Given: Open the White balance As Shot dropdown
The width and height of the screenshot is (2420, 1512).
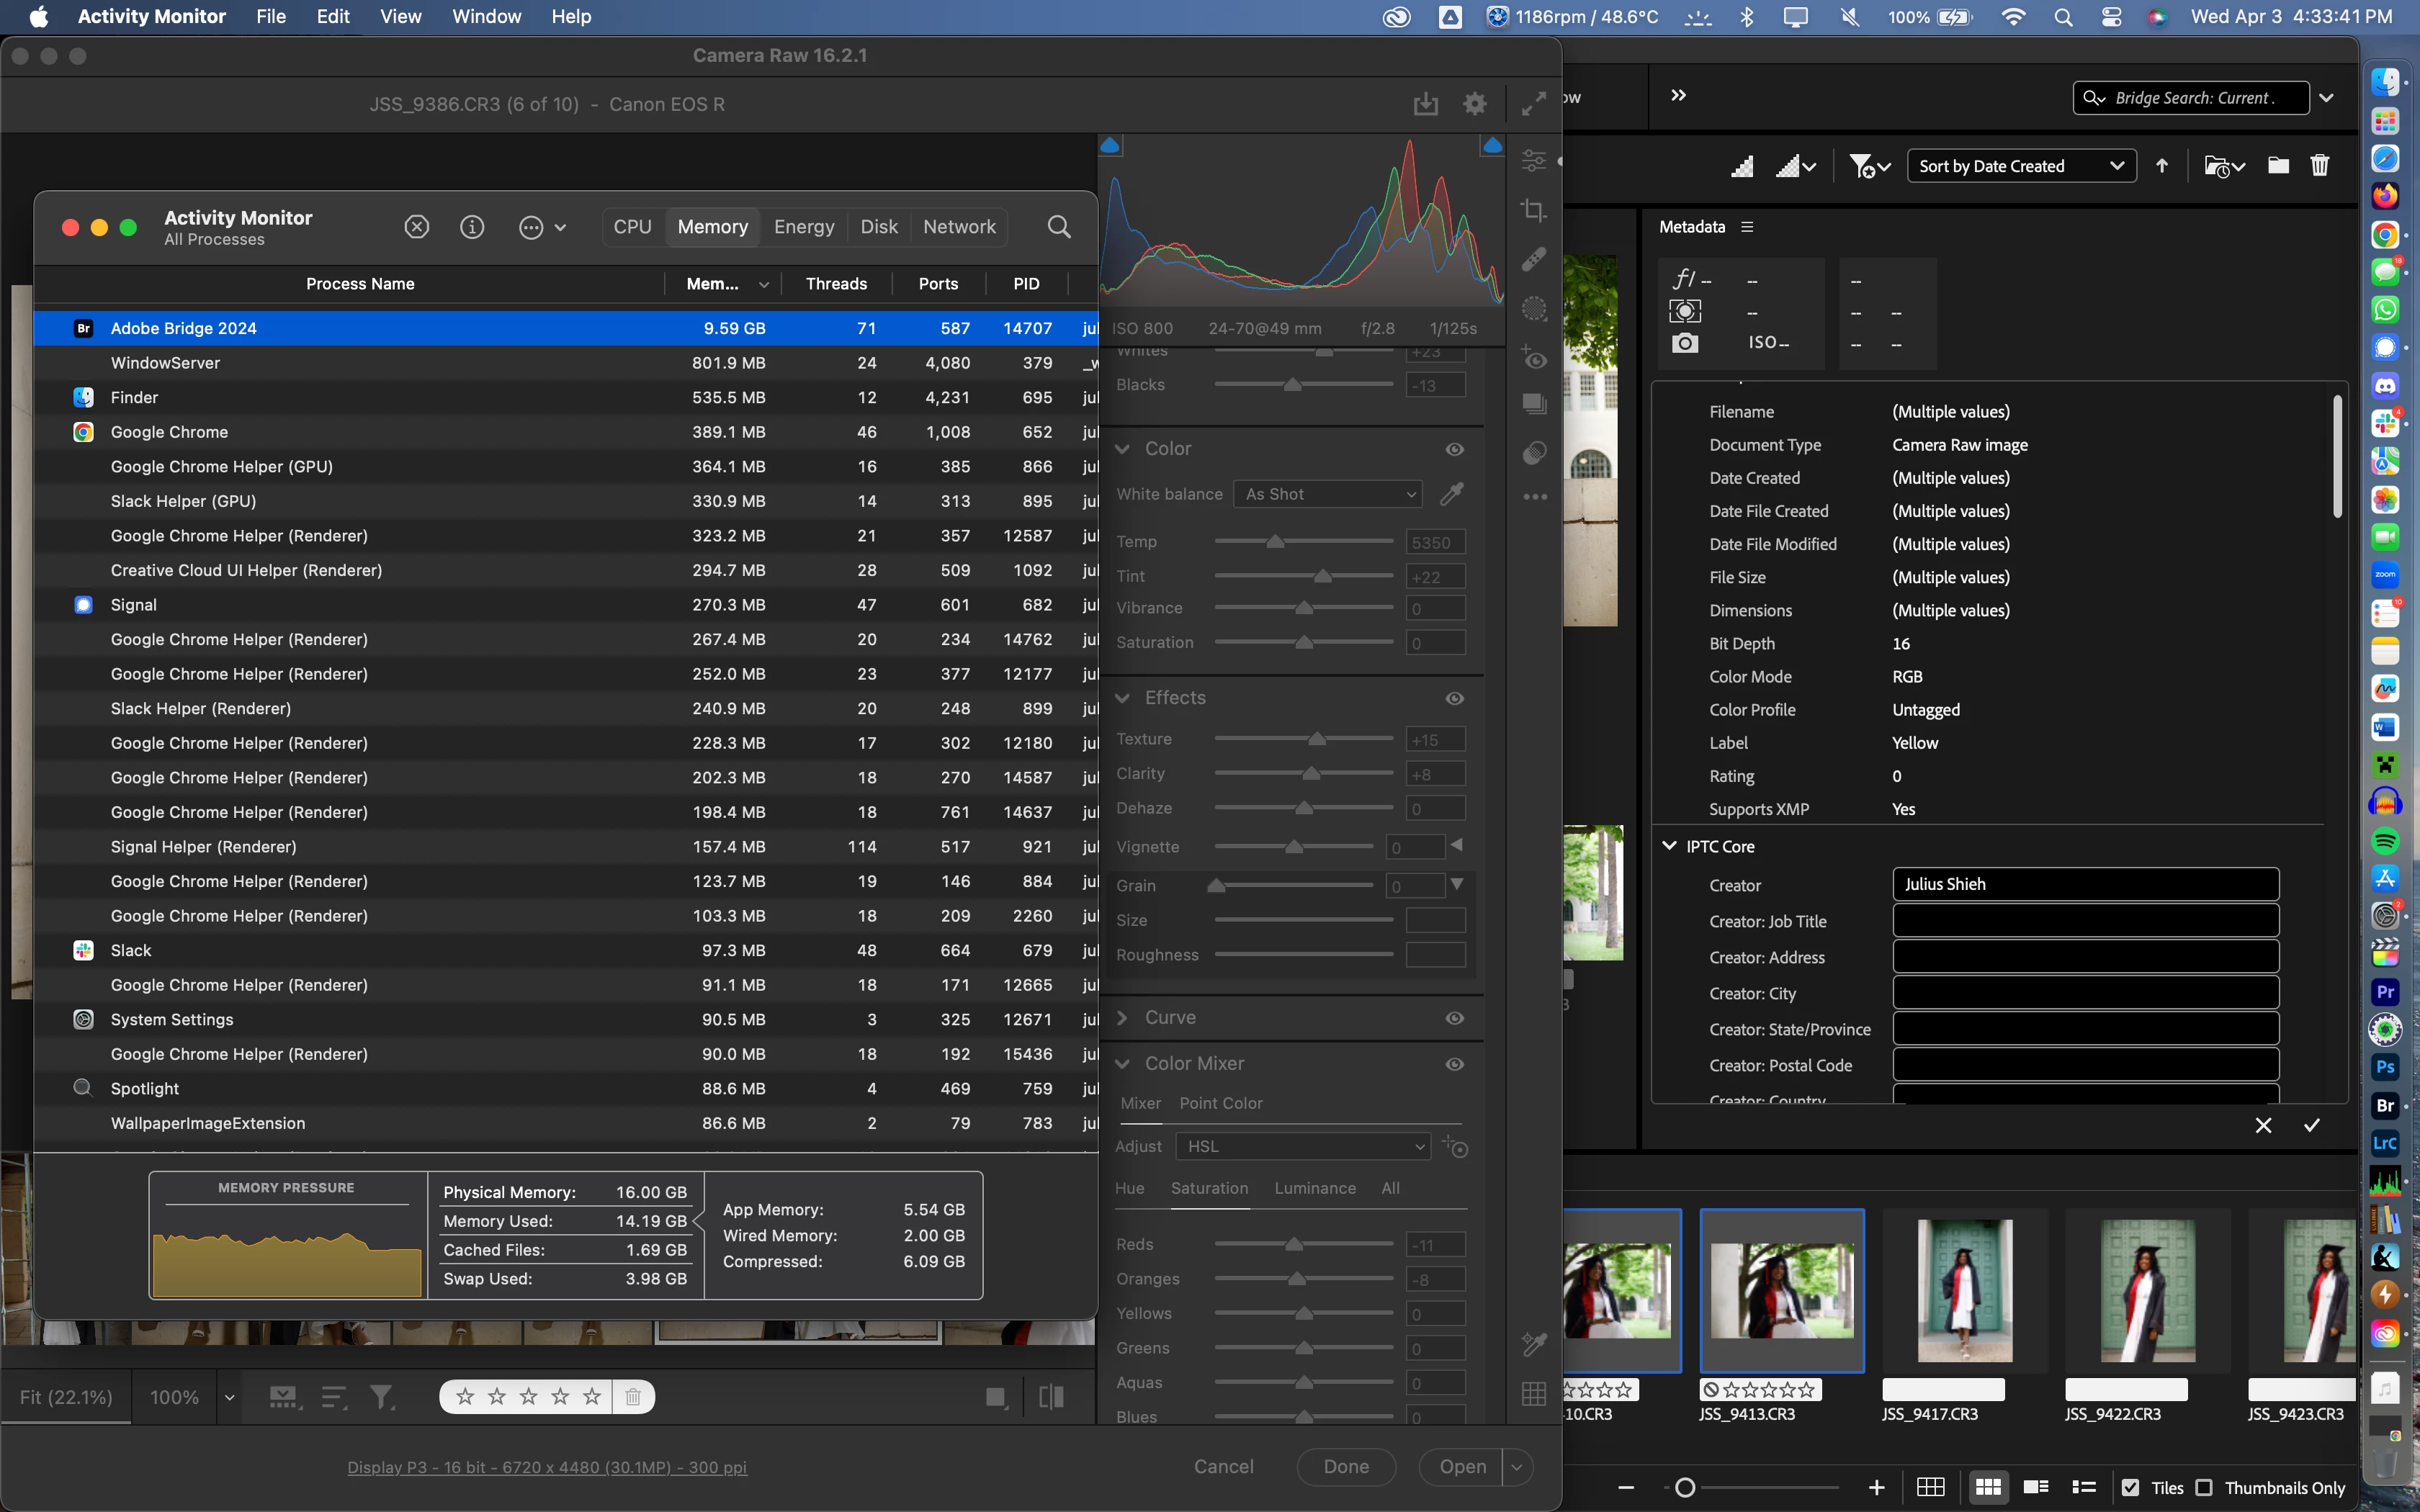Looking at the screenshot, I should (1329, 494).
